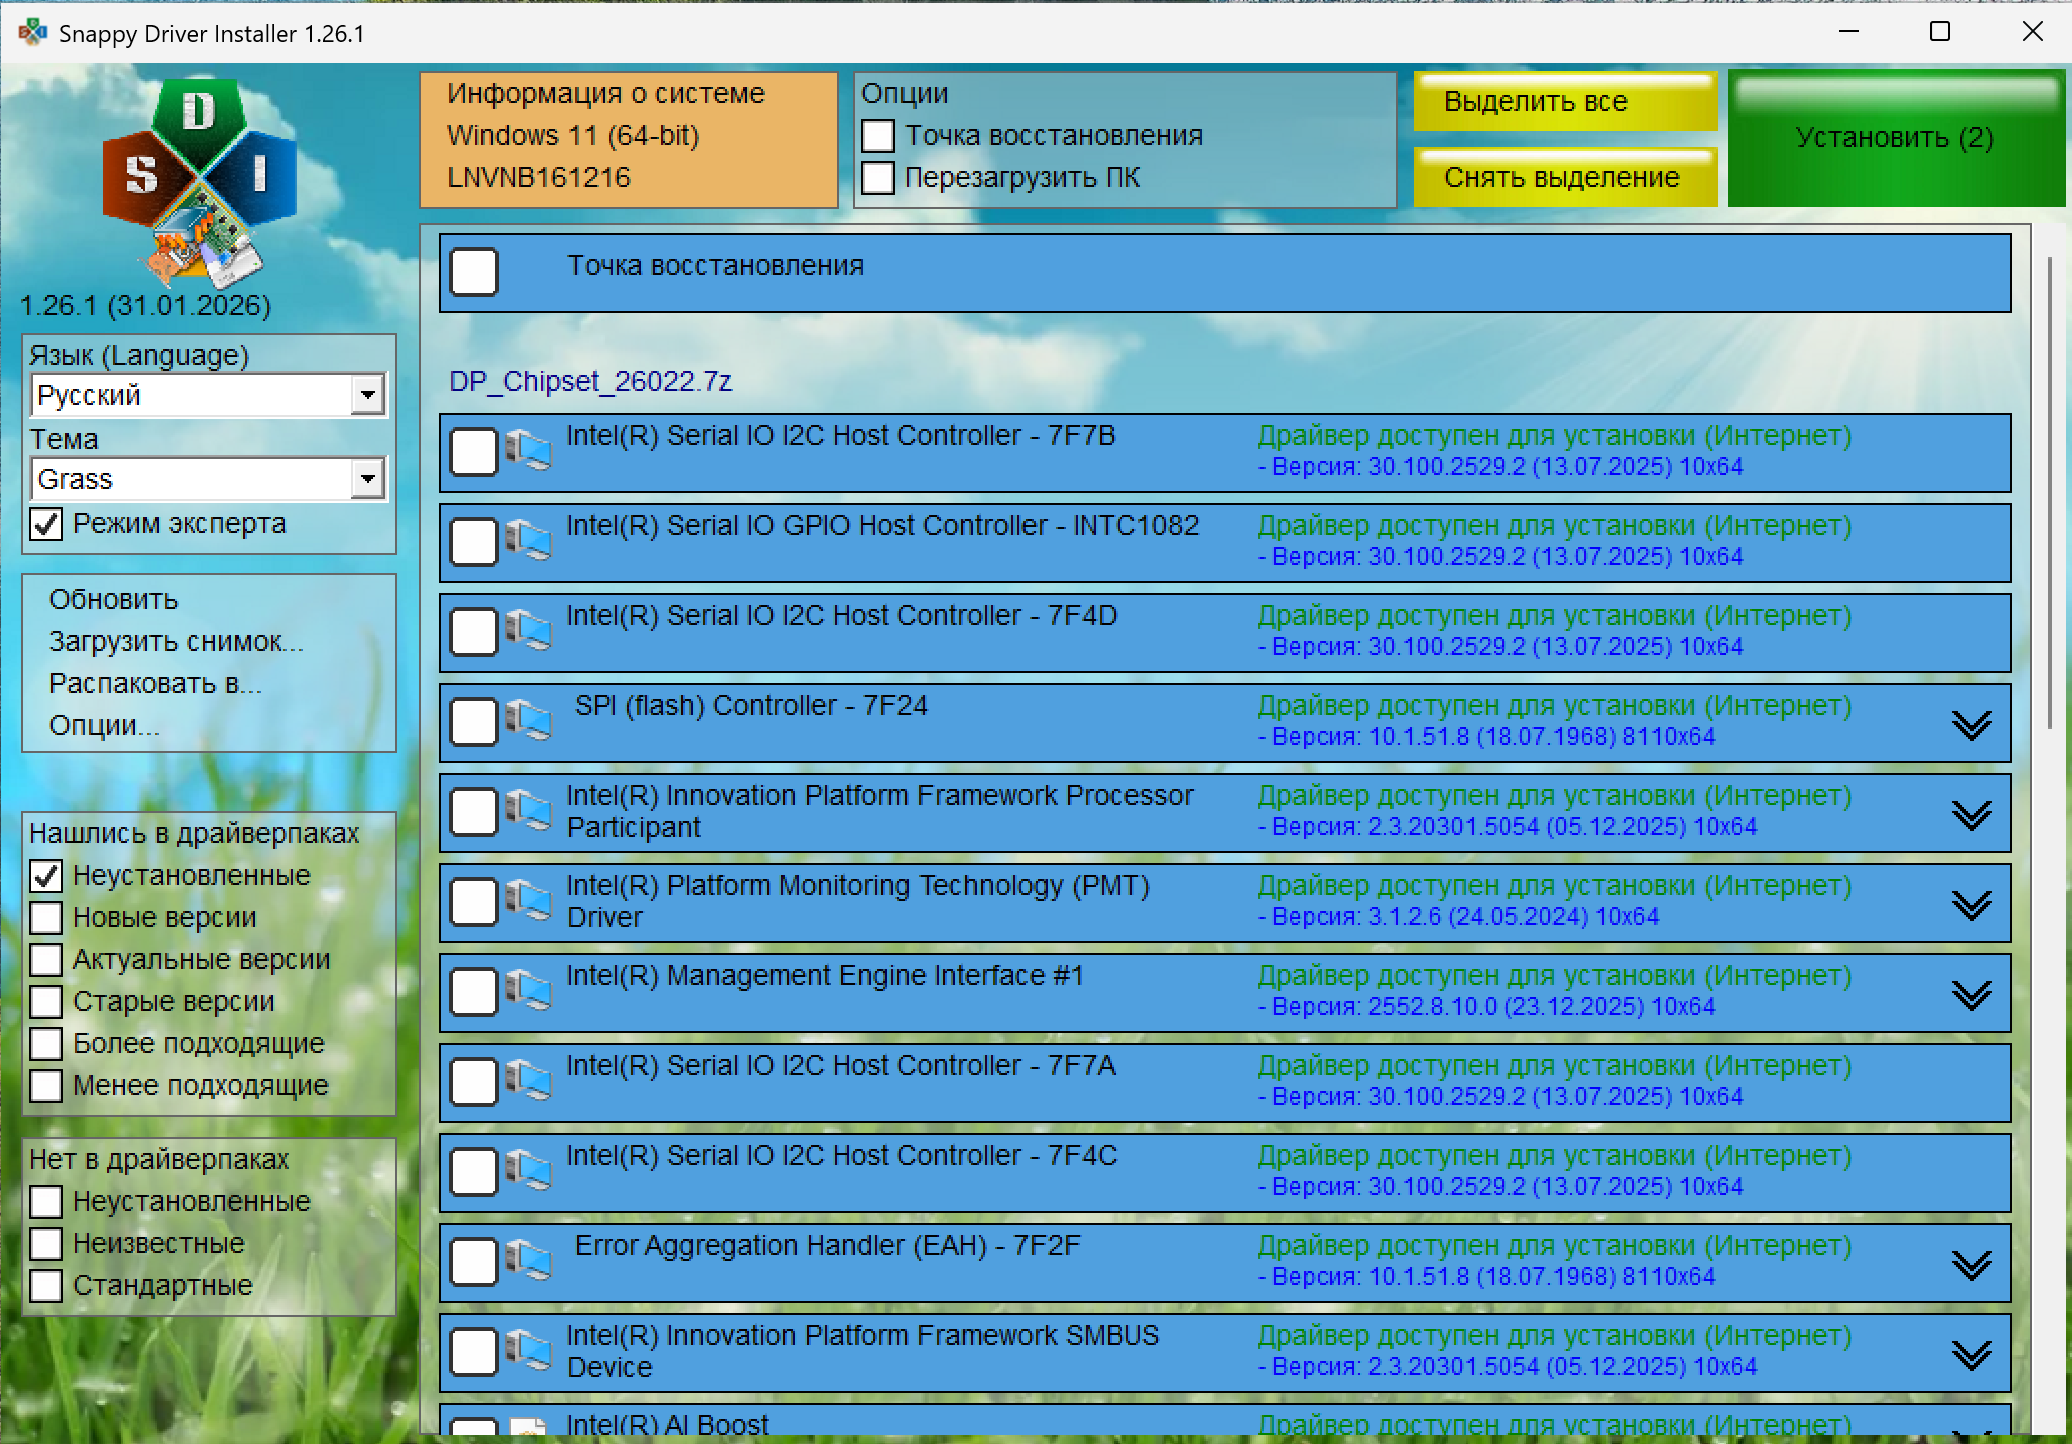This screenshot has width=2072, height=1444.
Task: Click the driver list vertical scrollbar
Action: click(2049, 490)
